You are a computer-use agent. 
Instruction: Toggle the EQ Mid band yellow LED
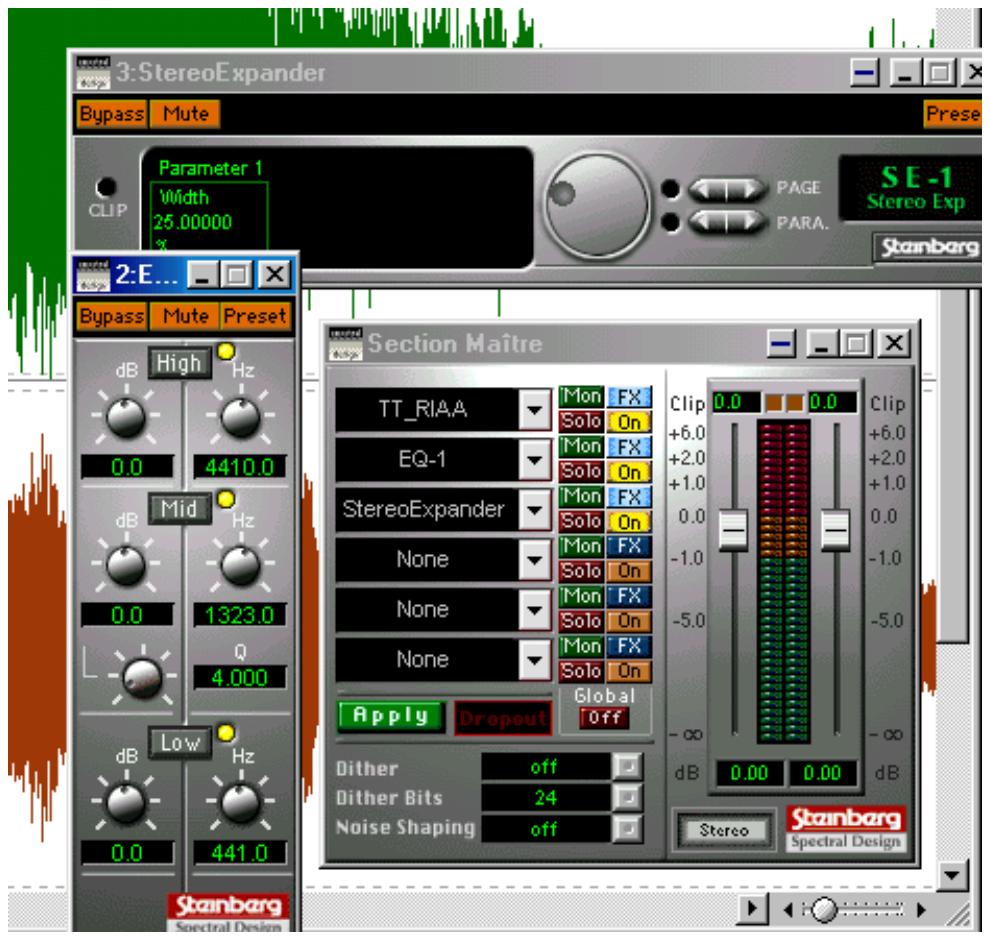(x=226, y=499)
